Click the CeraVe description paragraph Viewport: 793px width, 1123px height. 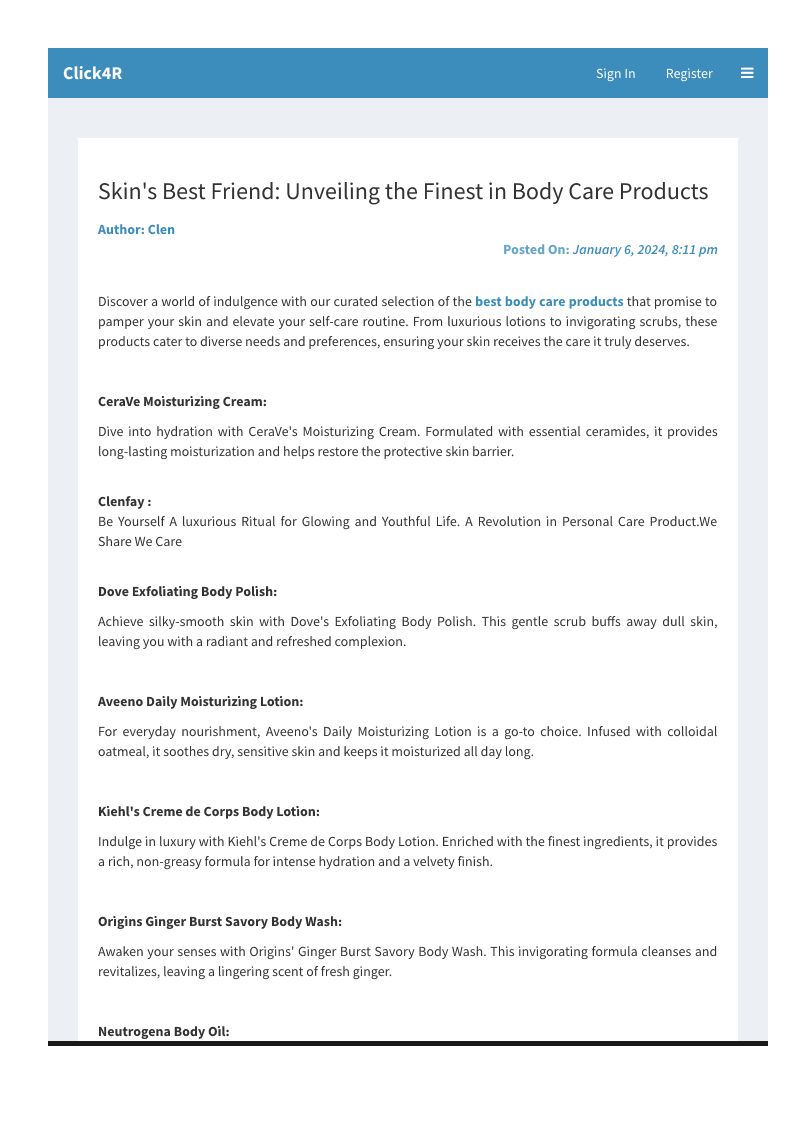tap(407, 441)
